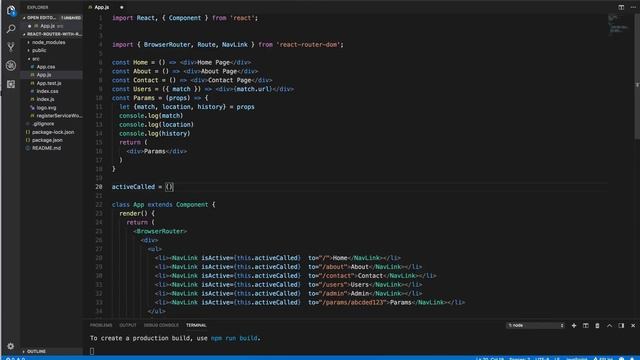Image resolution: width=640 pixels, height=360 pixels.
Task: Open index.css file
Action: pos(47,91)
